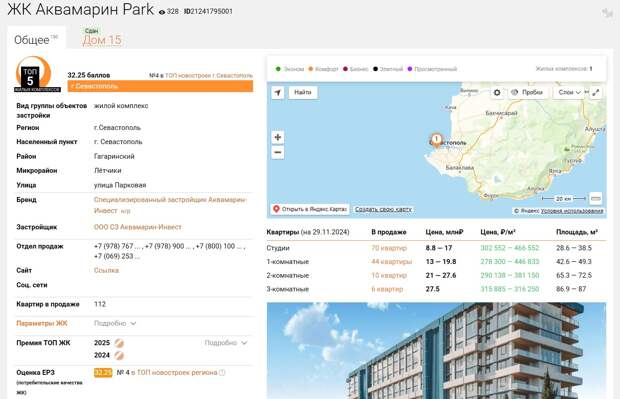Image resolution: width=620 pixels, height=399 pixels.
Task: Toggle the Эконом legend class filter
Action: [290, 69]
